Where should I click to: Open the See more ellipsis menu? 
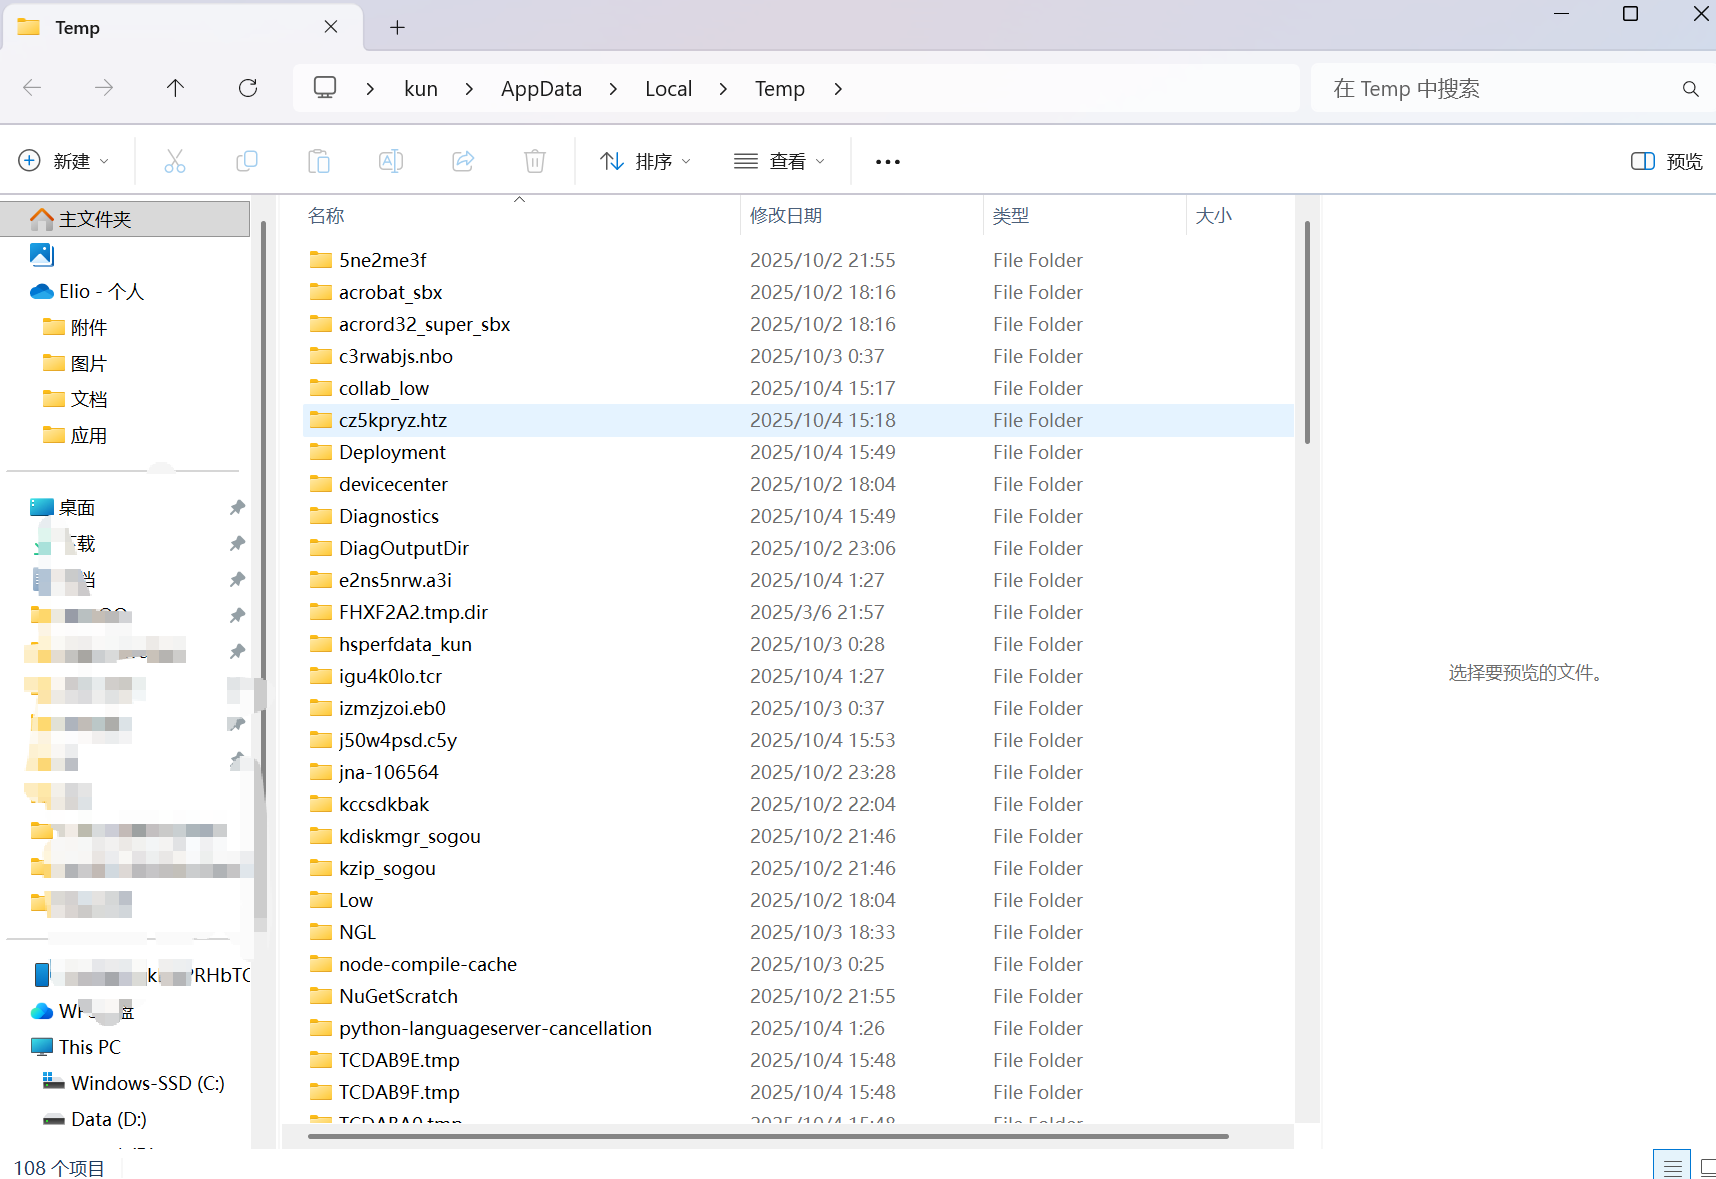(x=888, y=161)
